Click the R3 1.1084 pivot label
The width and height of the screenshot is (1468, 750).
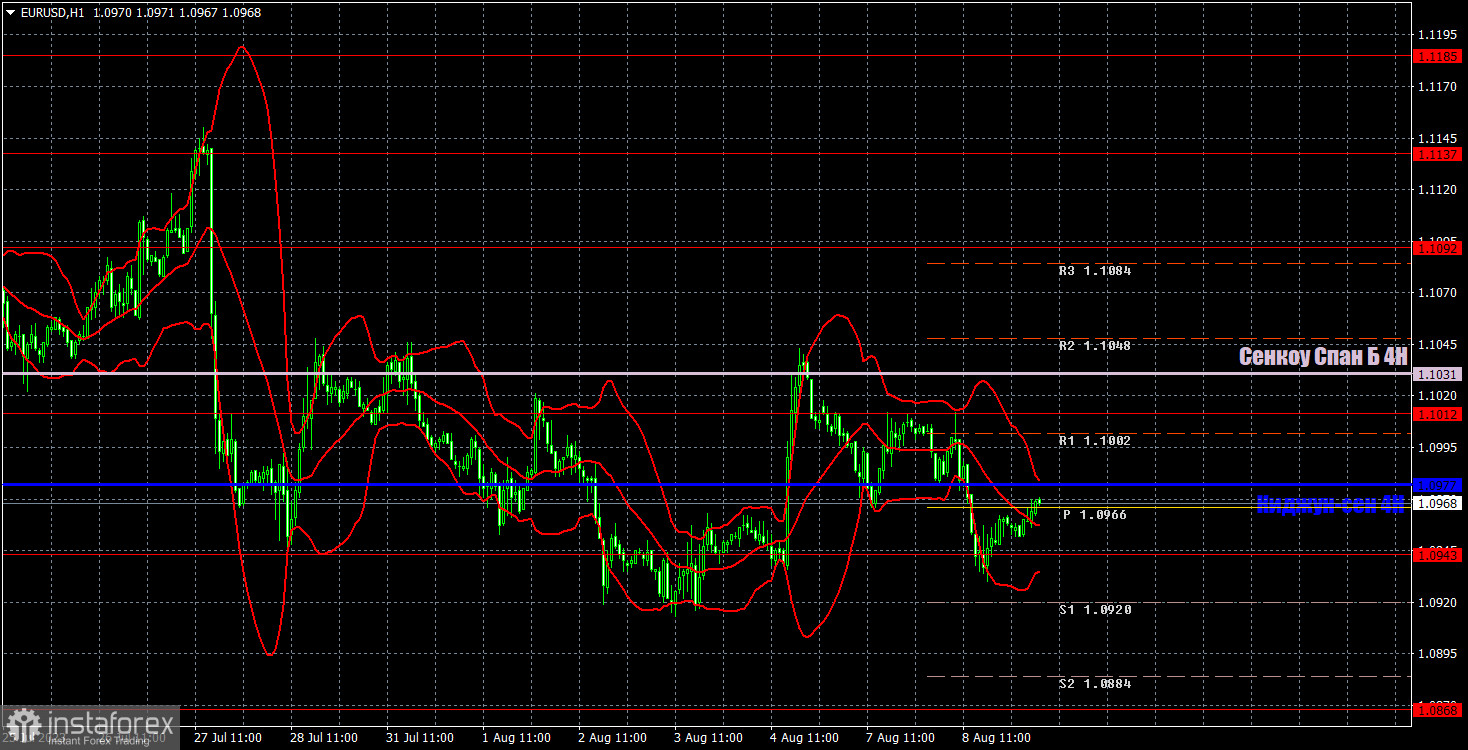click(x=1095, y=270)
